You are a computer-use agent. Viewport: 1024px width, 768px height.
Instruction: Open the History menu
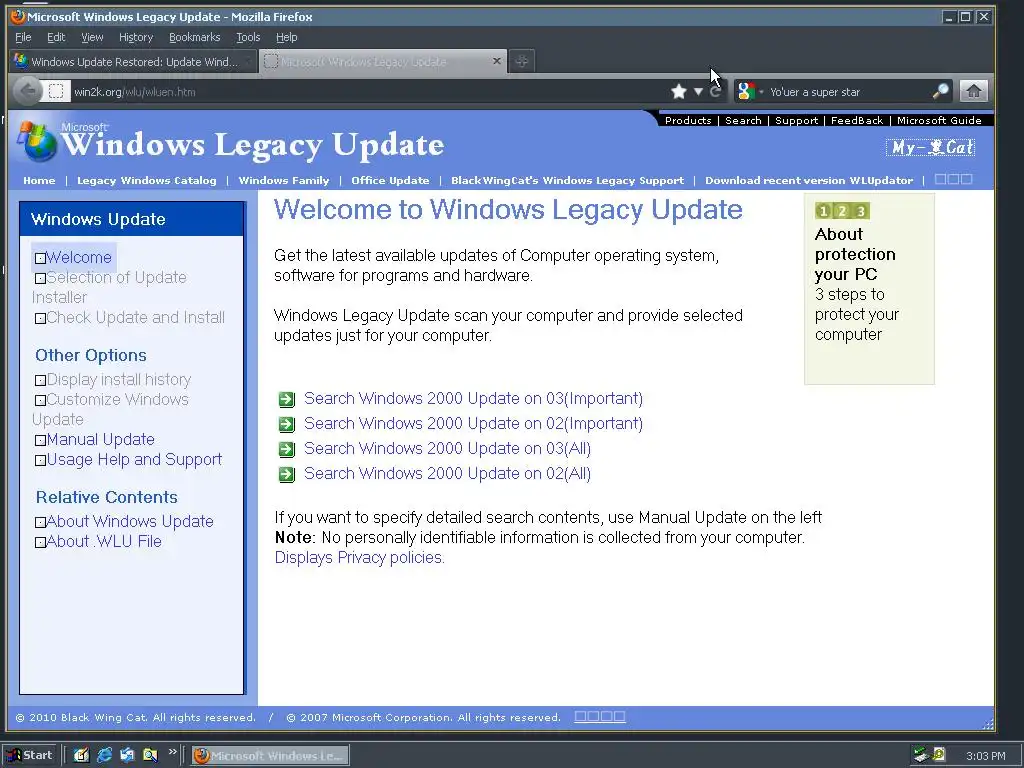pyautogui.click(x=136, y=37)
